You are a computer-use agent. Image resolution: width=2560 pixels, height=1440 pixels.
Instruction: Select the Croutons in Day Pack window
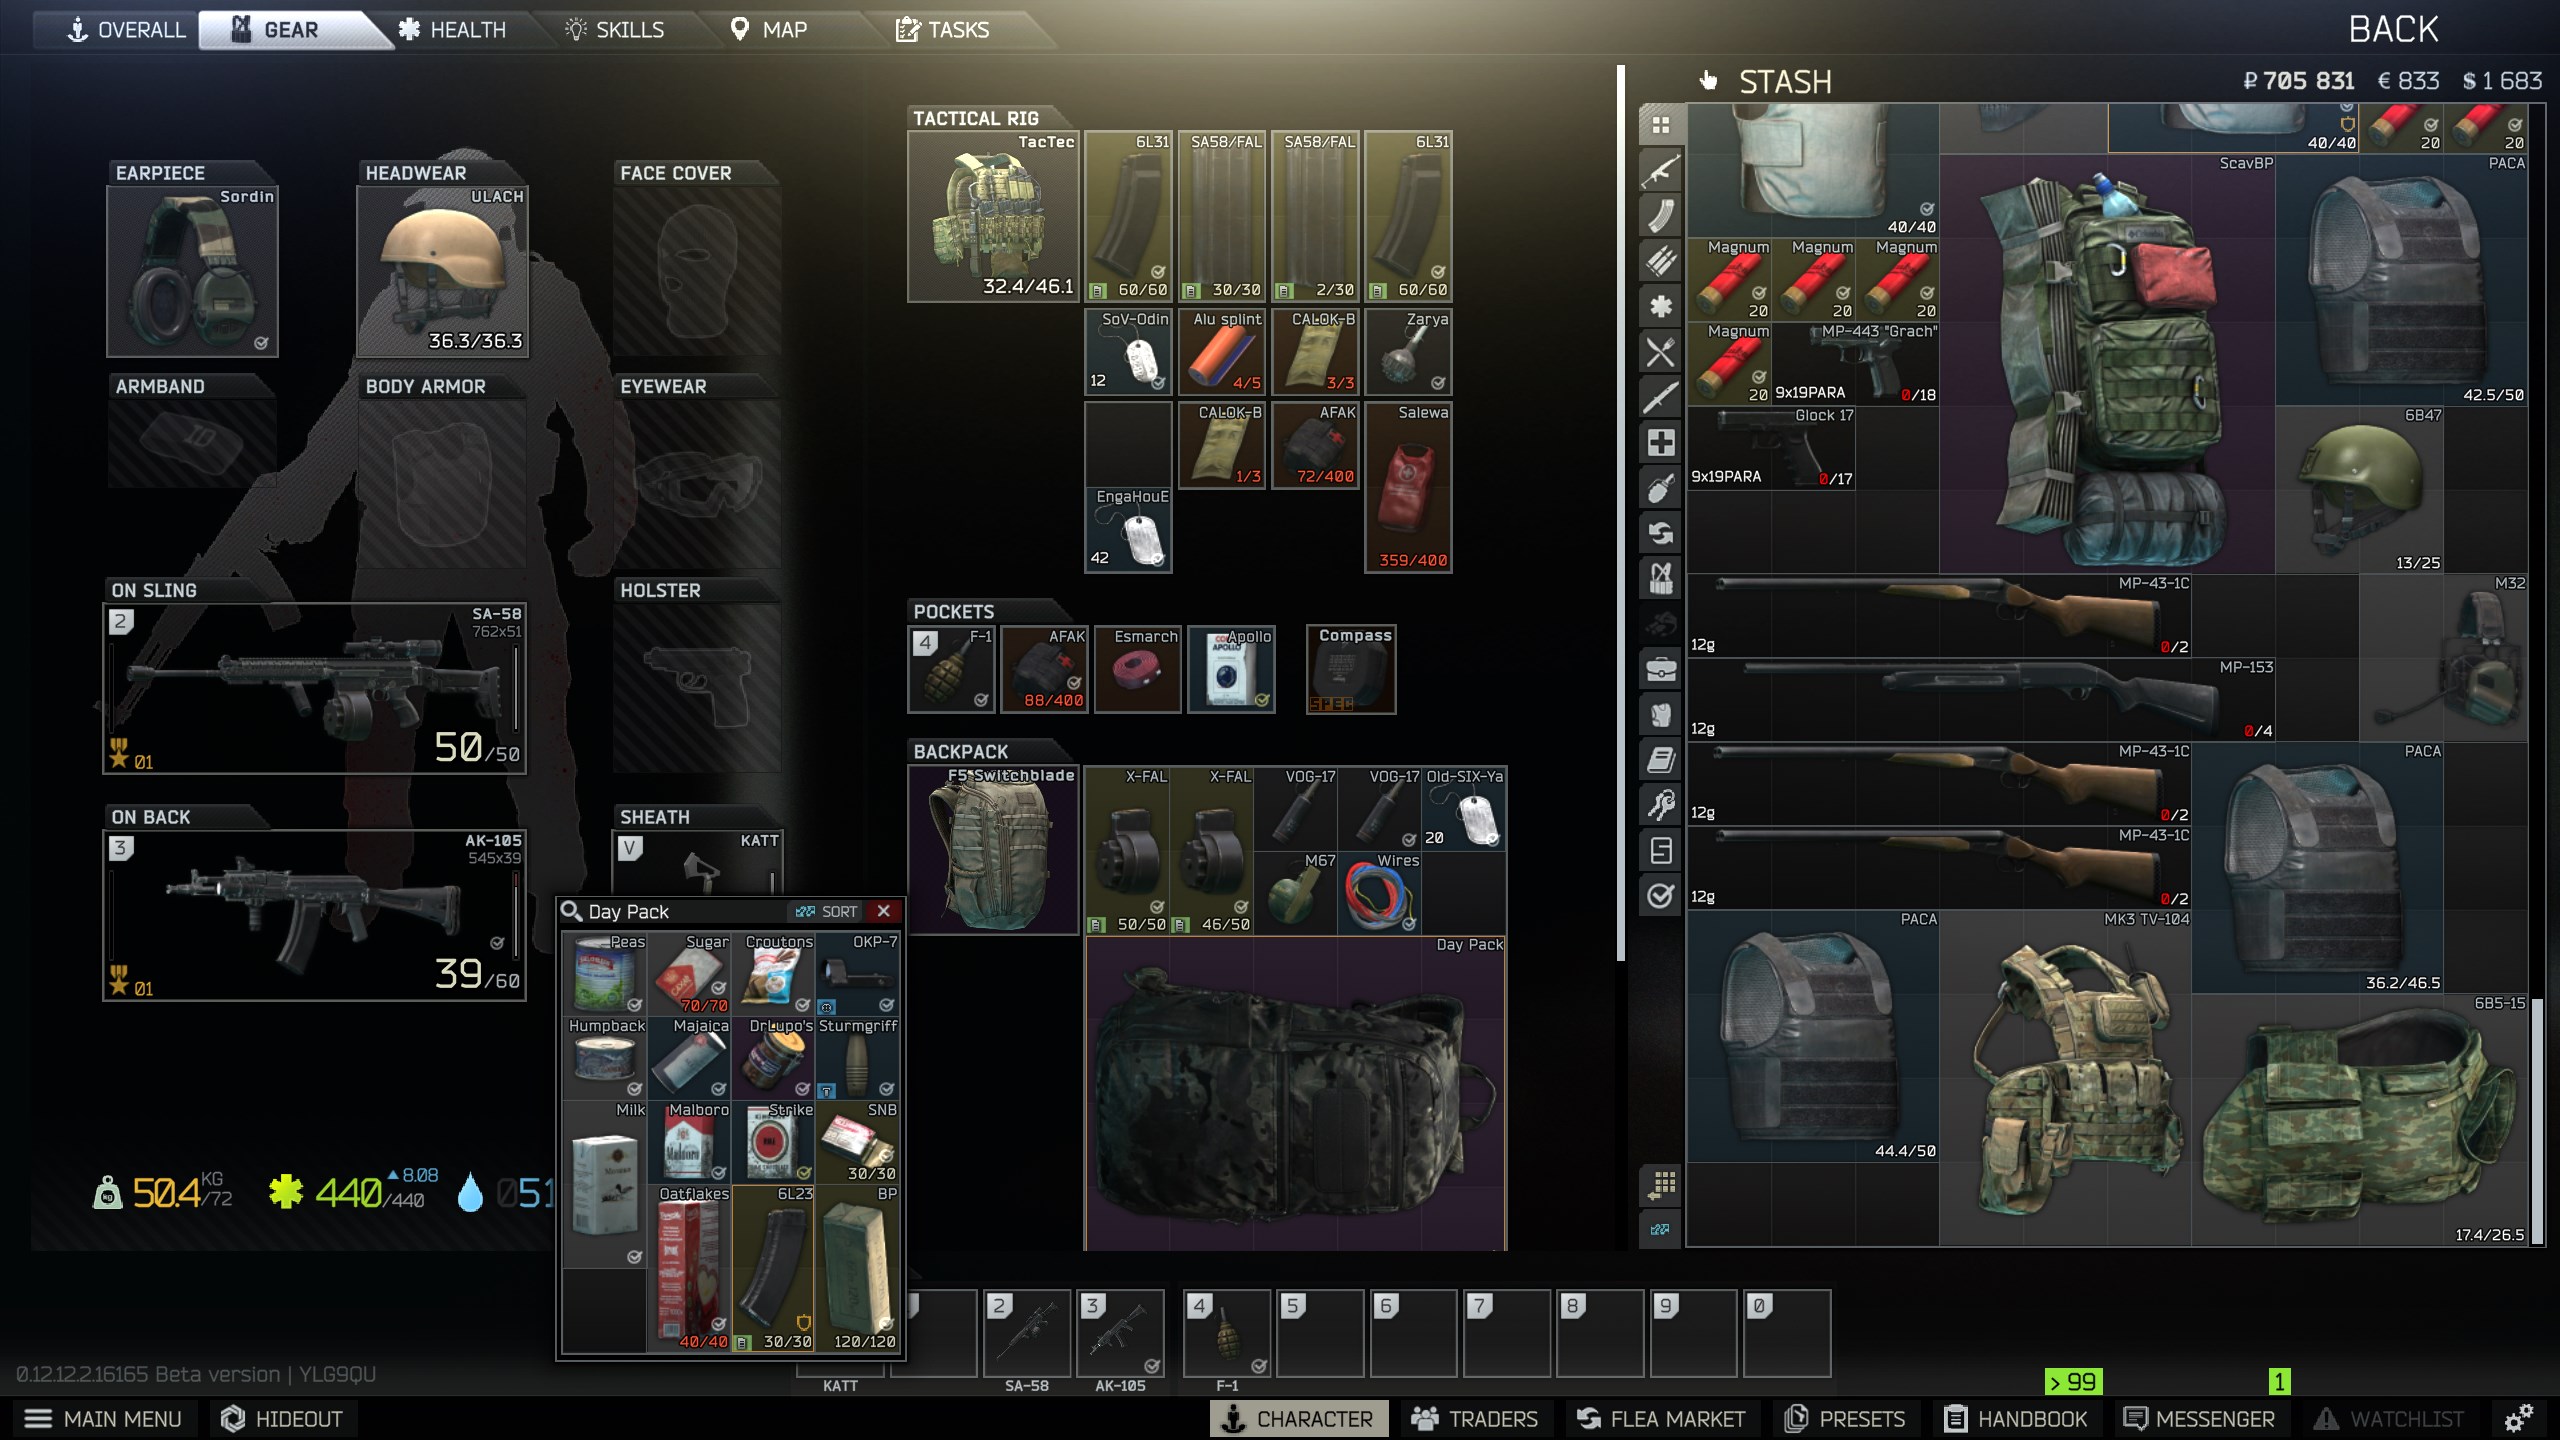pos(773,974)
